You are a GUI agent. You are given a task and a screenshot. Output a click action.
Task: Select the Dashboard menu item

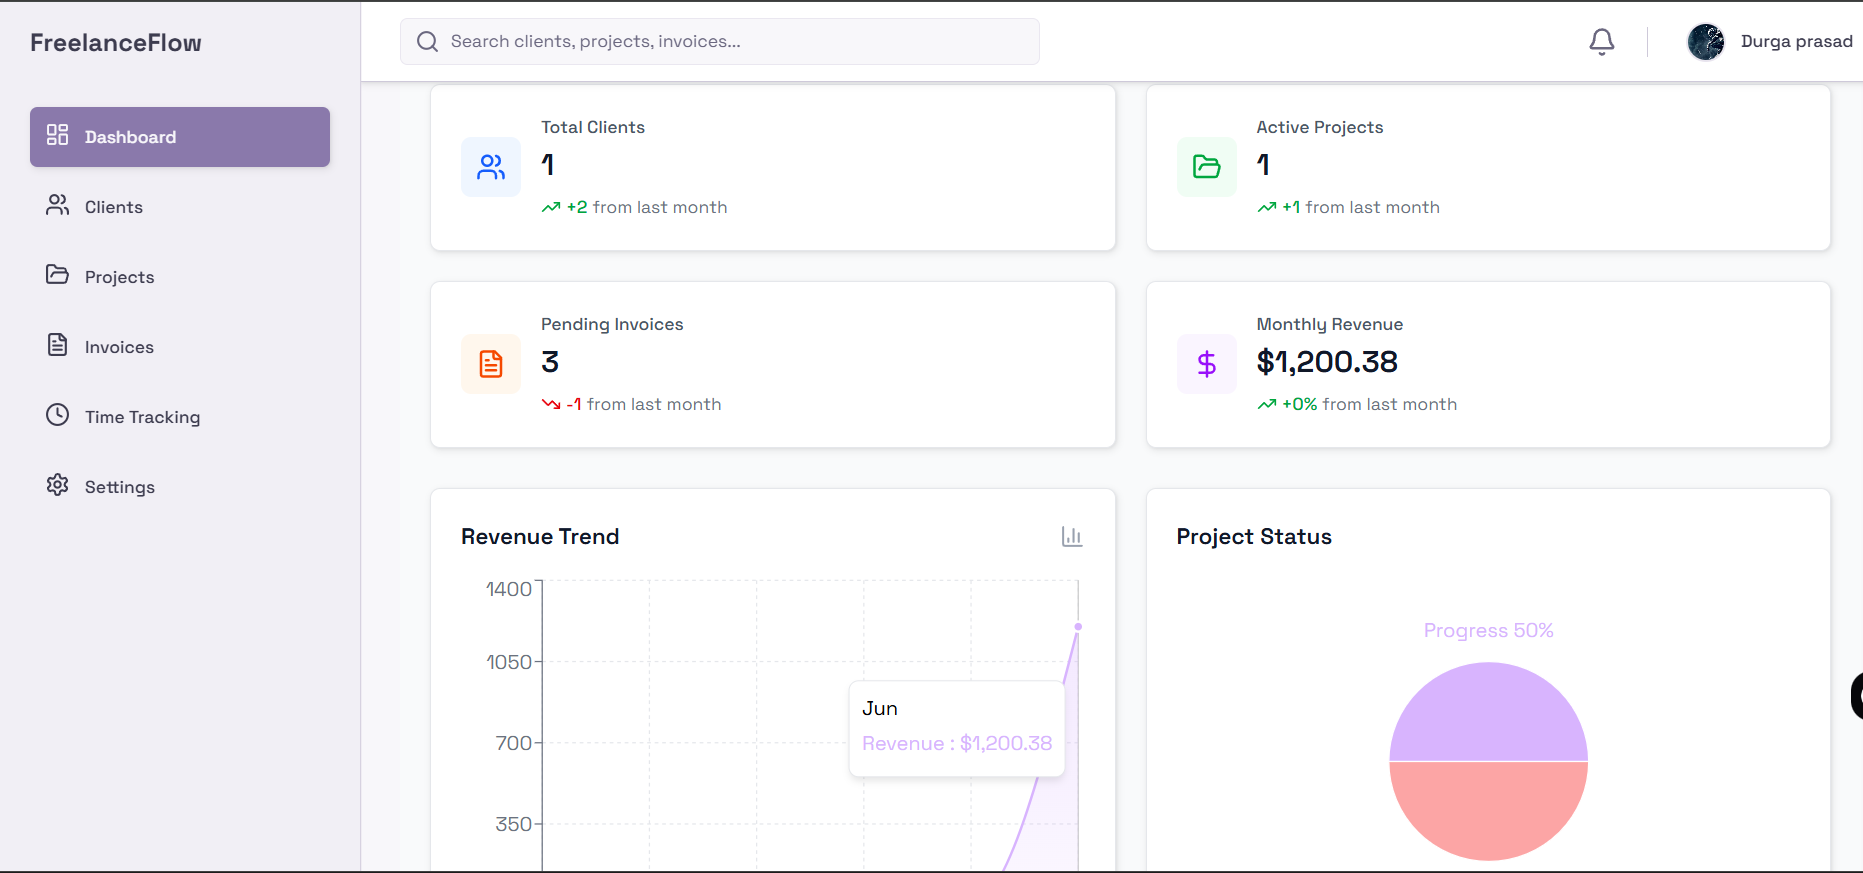tap(180, 137)
